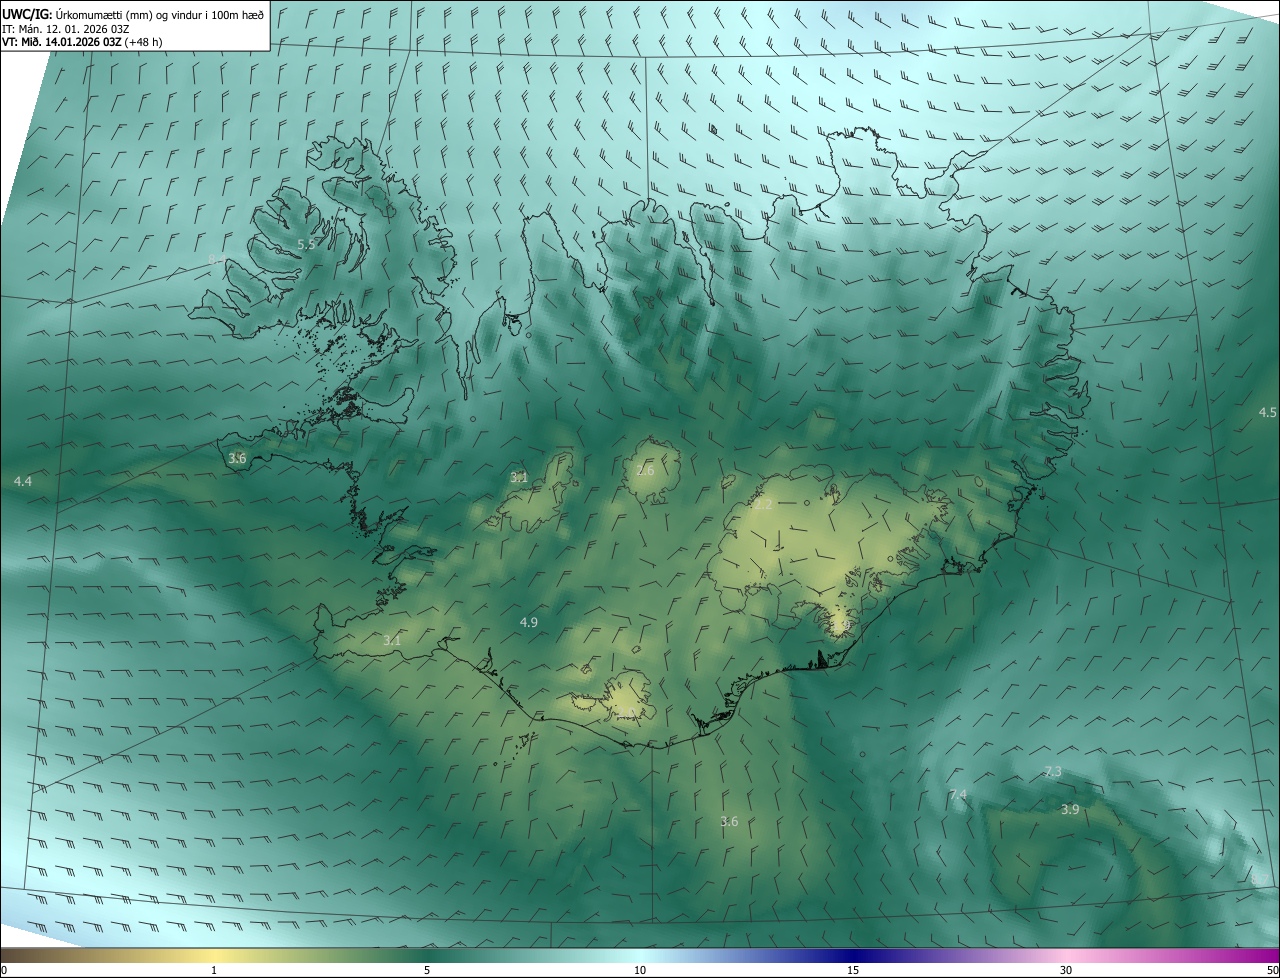Click the 3.6 value on Snæfellsnes peninsula
Image resolution: width=1280 pixels, height=978 pixels.
[237, 458]
